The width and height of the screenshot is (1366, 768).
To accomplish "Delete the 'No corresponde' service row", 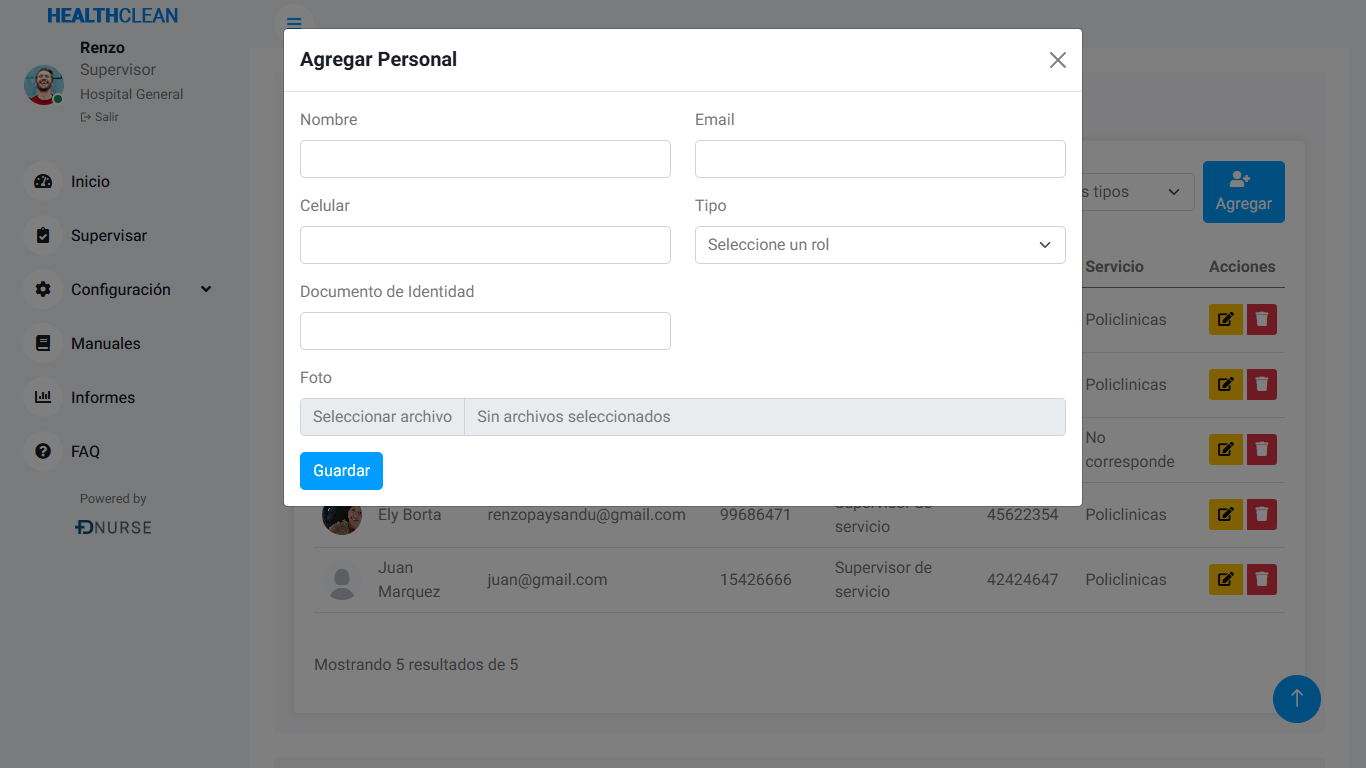I will tap(1262, 450).
